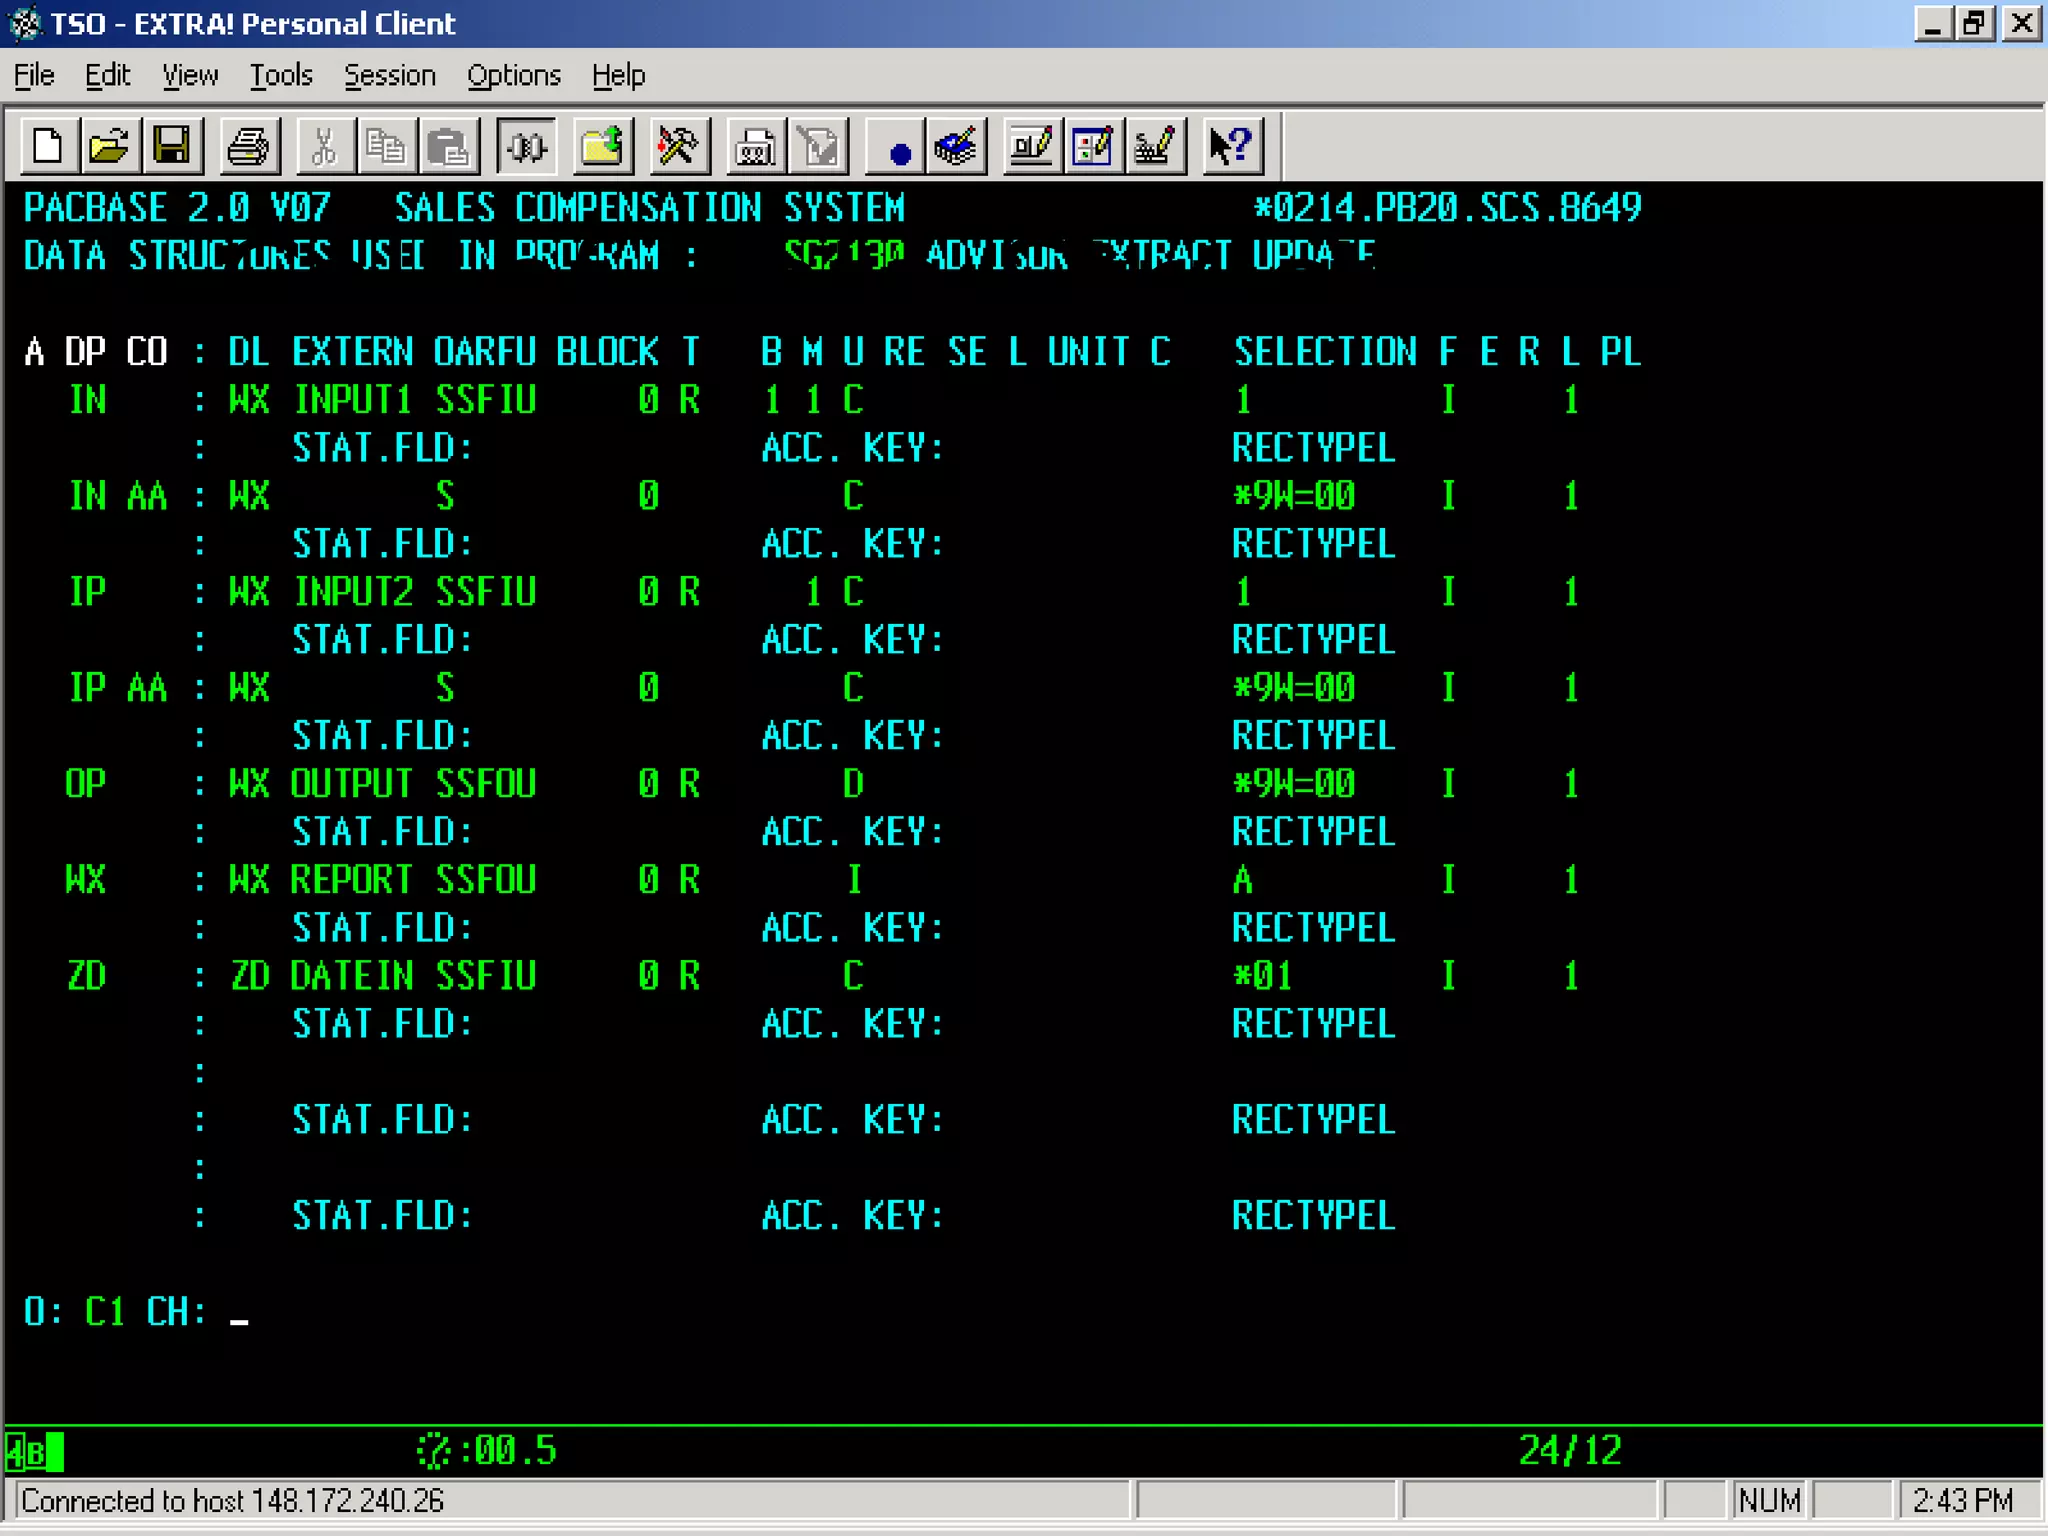Click the OUTPUT external name on OP row
The height and width of the screenshot is (1536, 2048).
click(x=351, y=784)
